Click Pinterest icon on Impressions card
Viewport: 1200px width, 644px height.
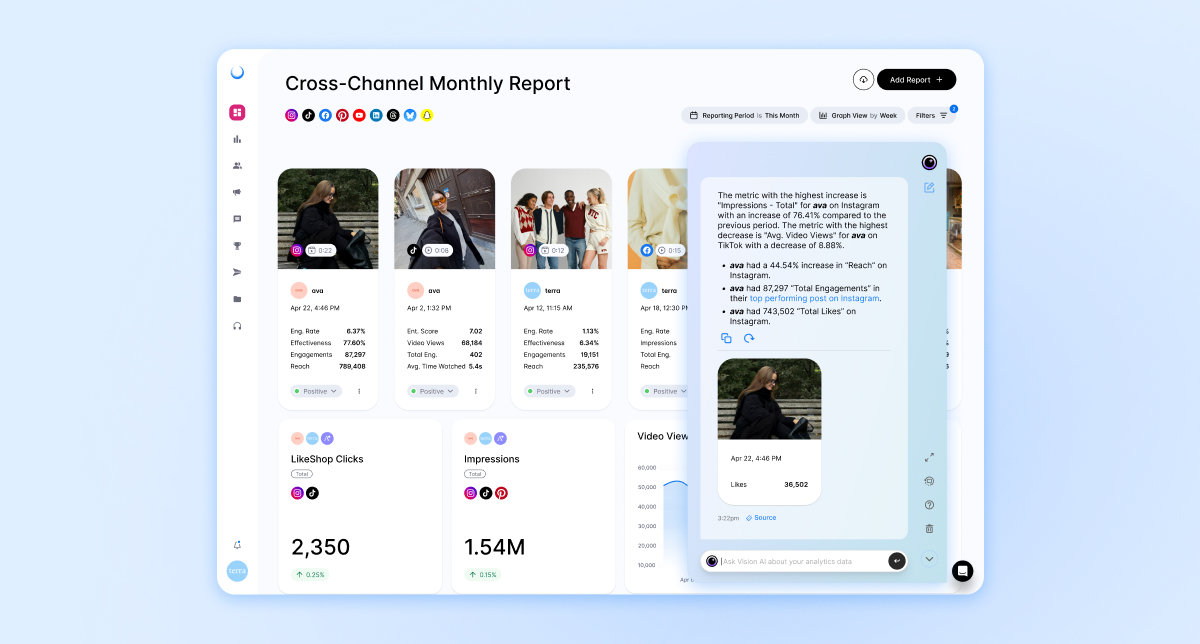point(501,493)
